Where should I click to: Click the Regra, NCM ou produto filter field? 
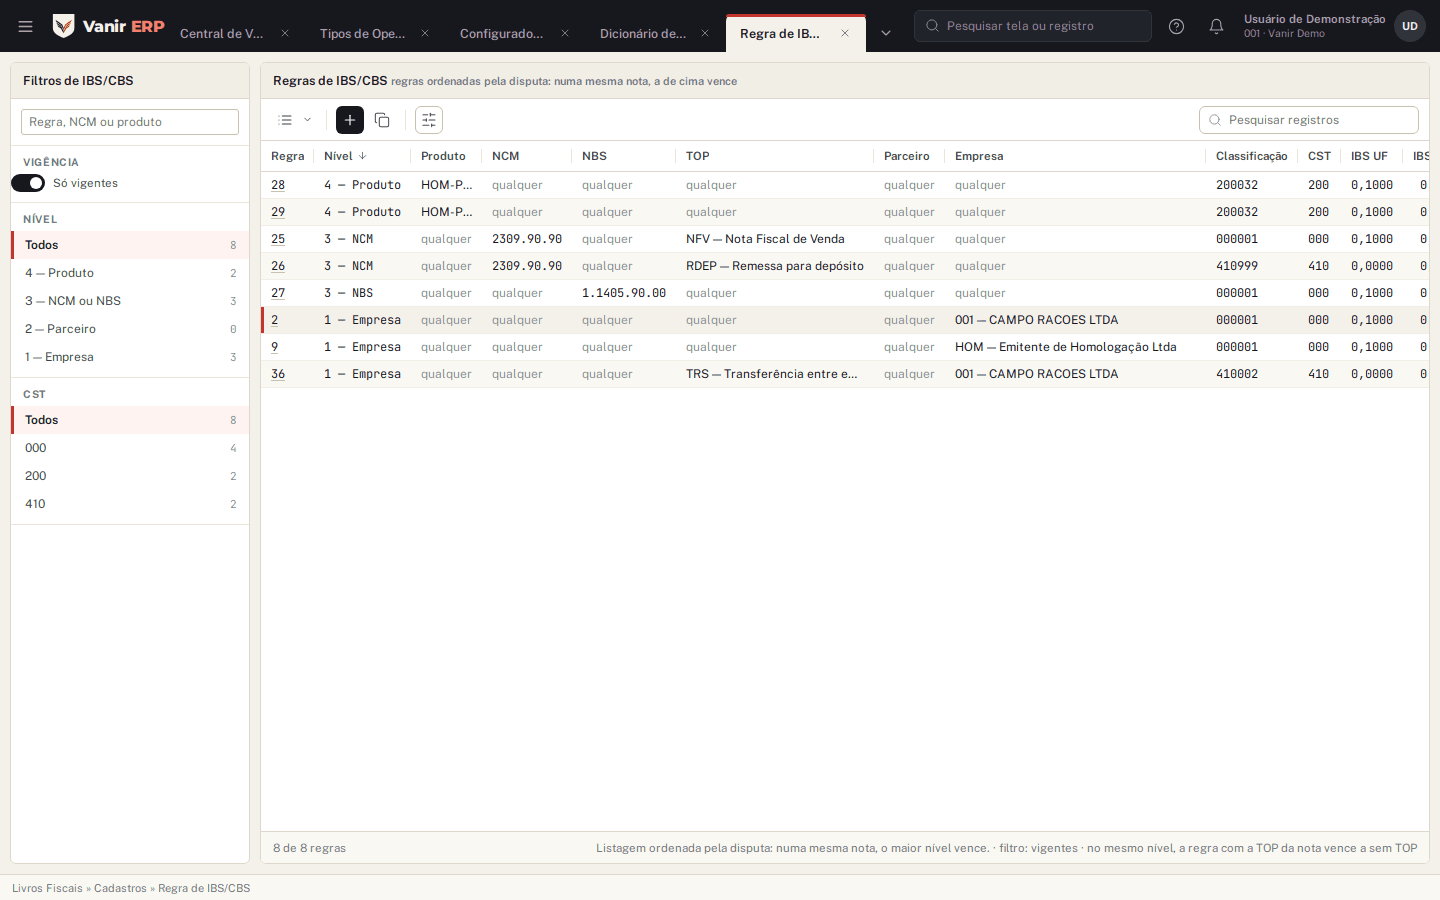130,122
